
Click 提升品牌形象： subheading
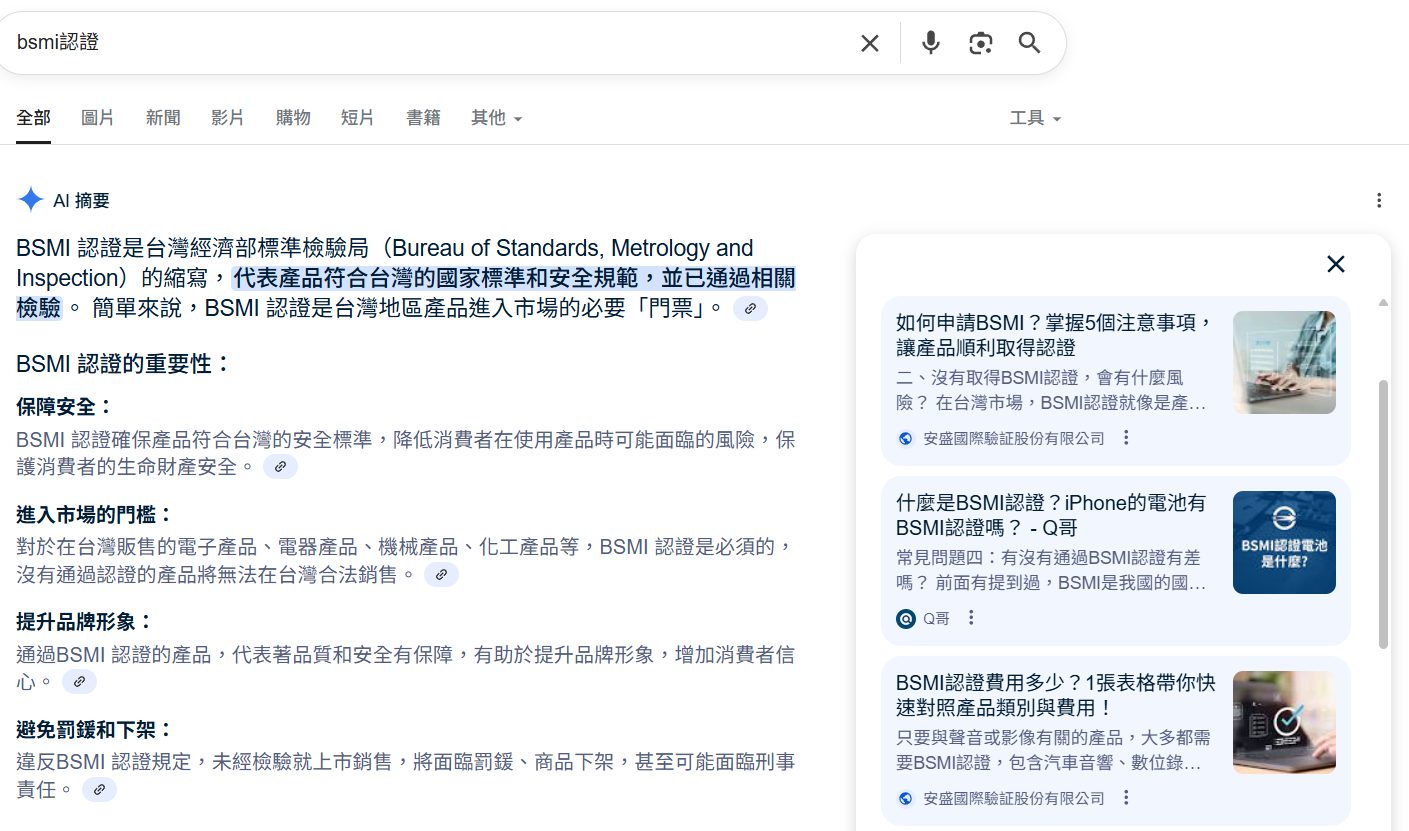(85, 621)
